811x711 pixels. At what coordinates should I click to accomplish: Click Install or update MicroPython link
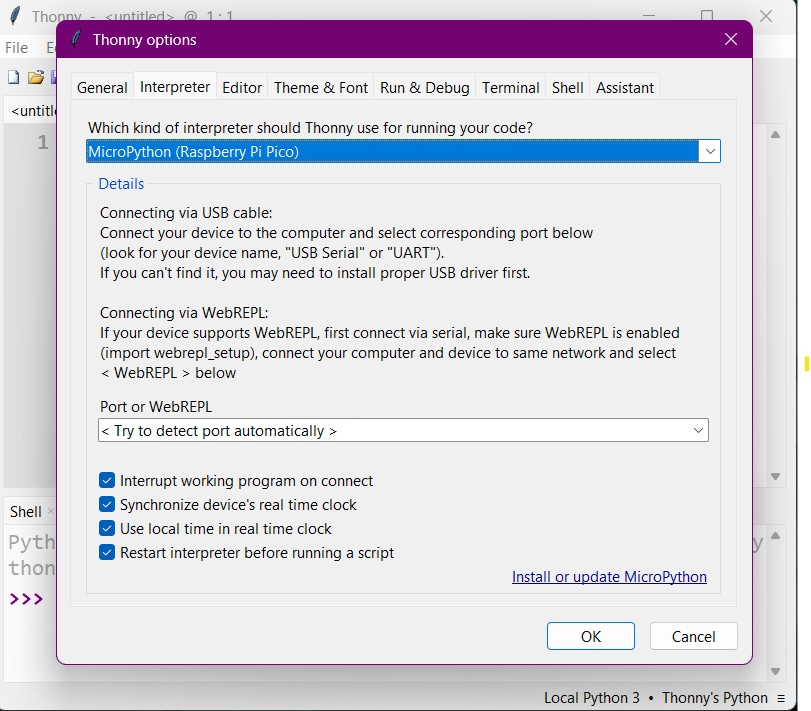point(609,577)
